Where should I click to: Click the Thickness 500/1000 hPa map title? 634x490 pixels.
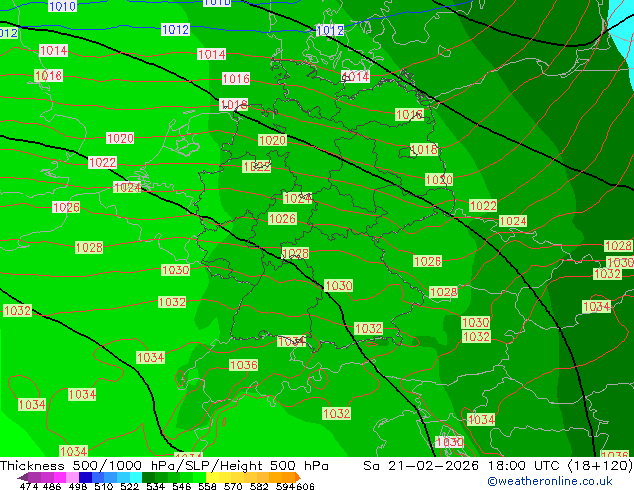click(x=164, y=466)
